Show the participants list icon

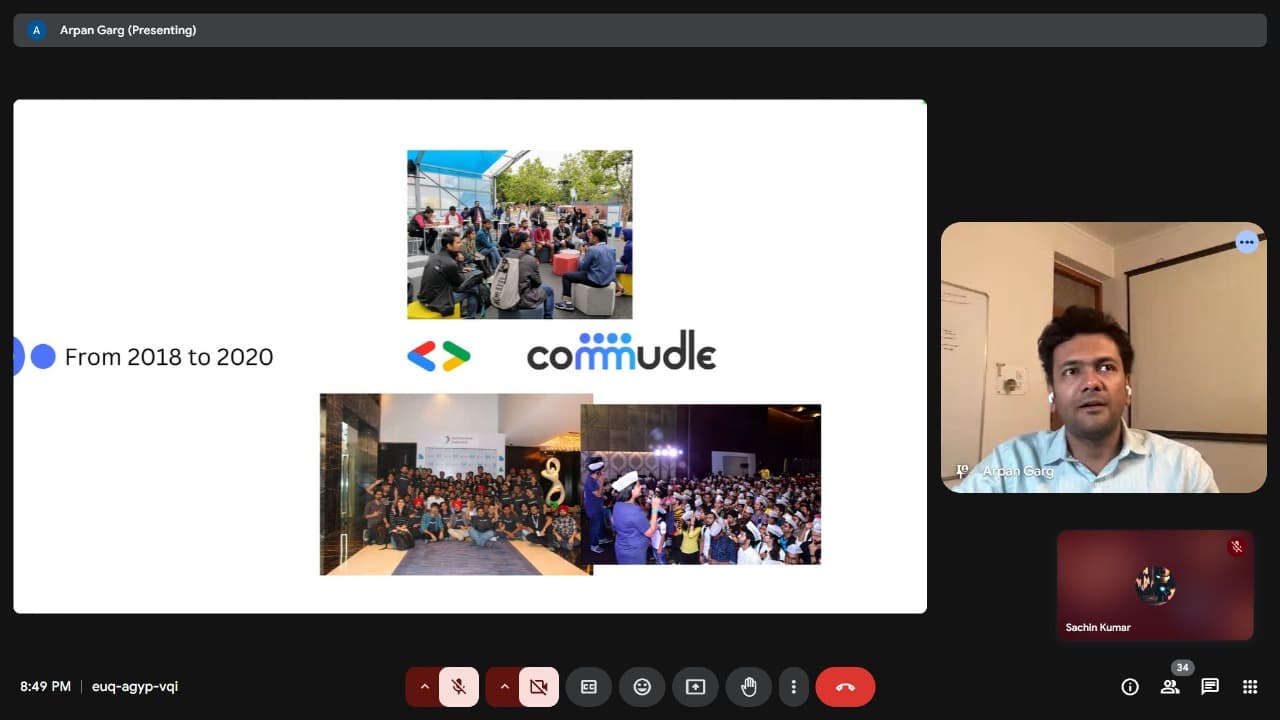pyautogui.click(x=1169, y=687)
